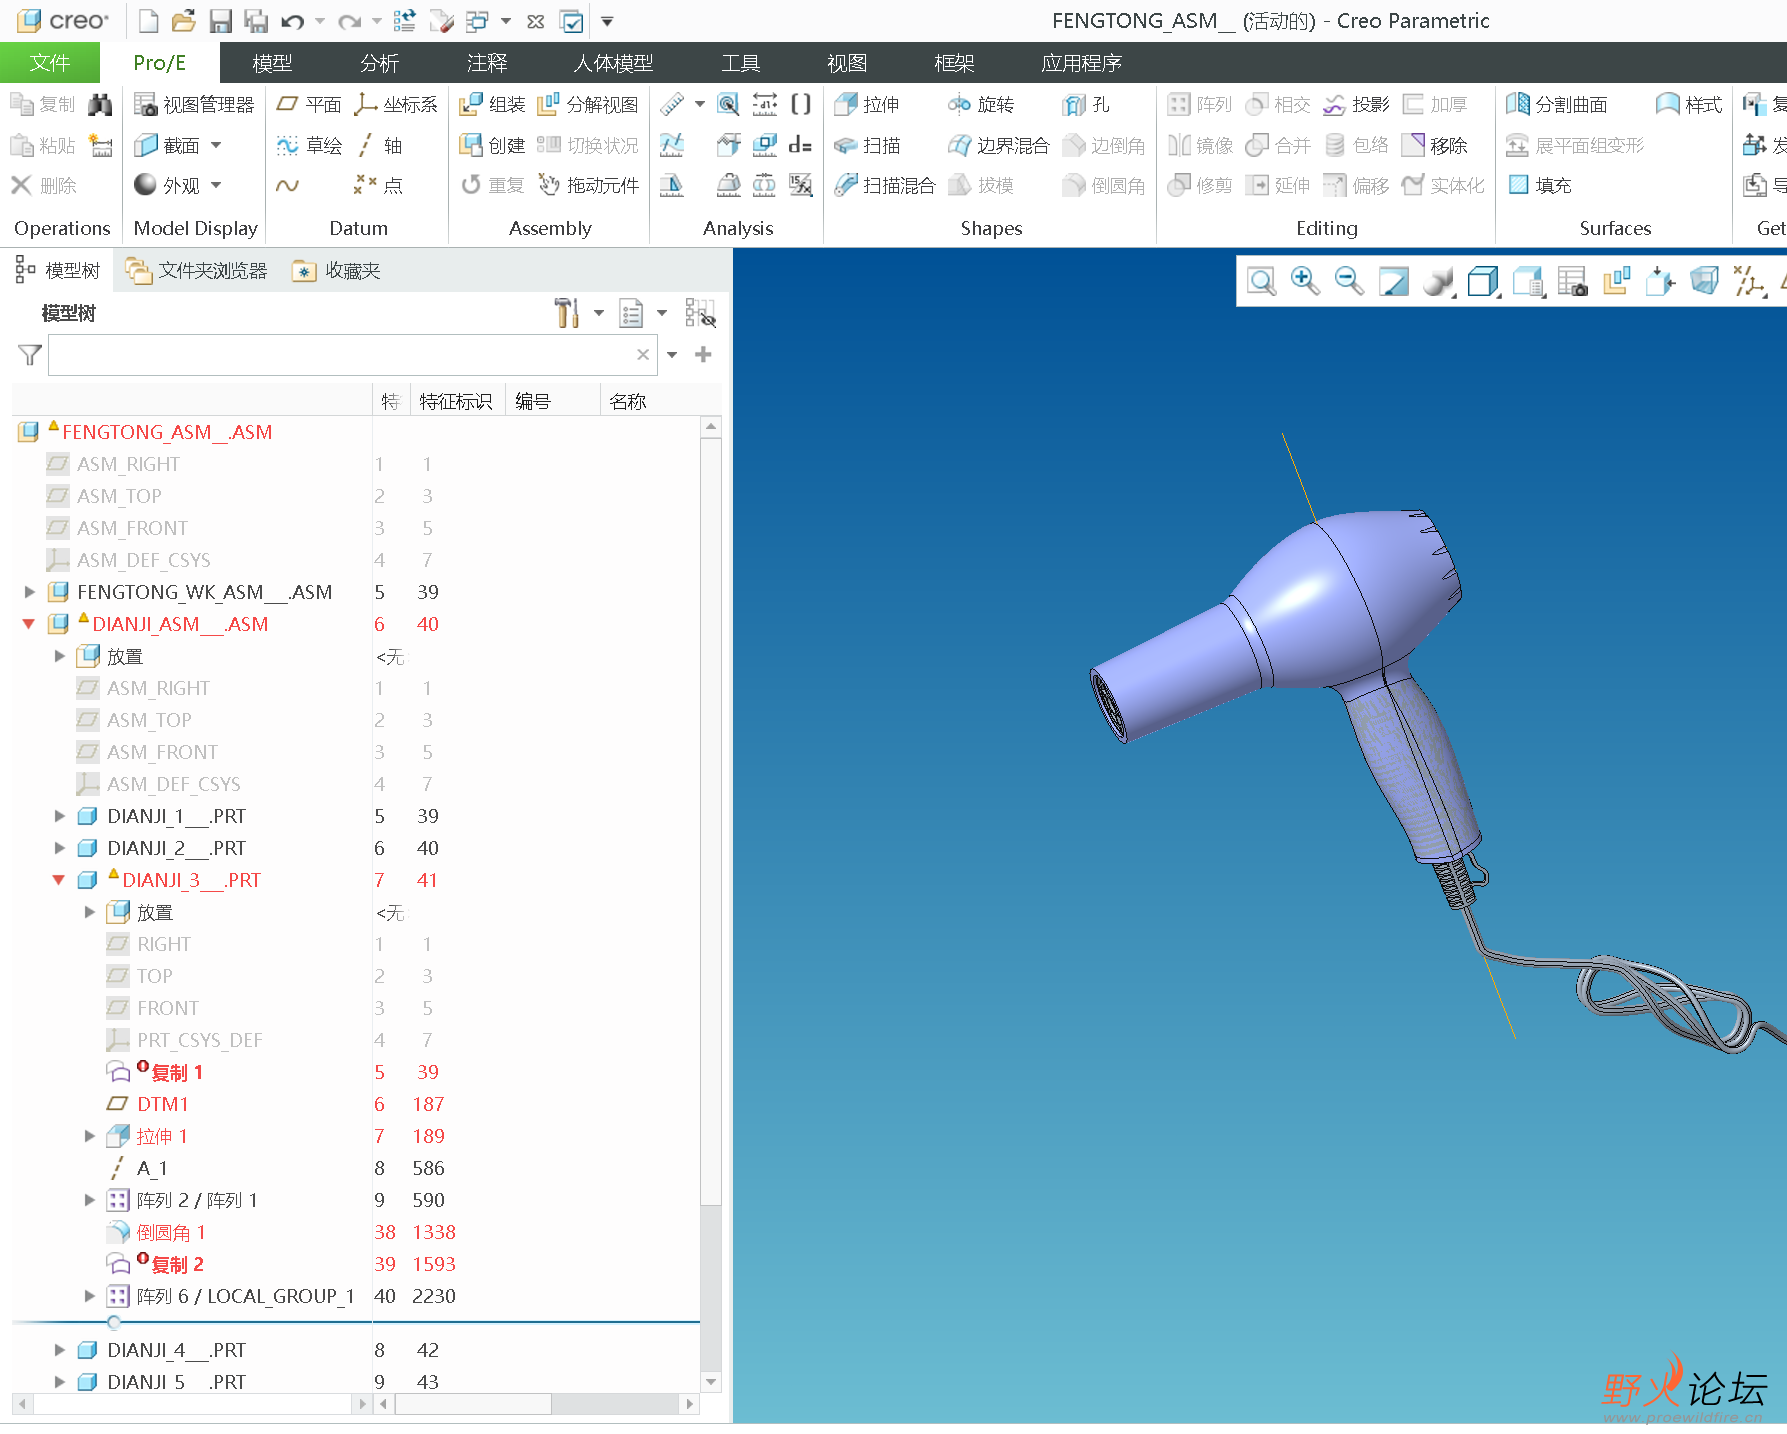
Task: Collapse the DIANJI_3__.PRT tree node
Action: click(x=59, y=880)
